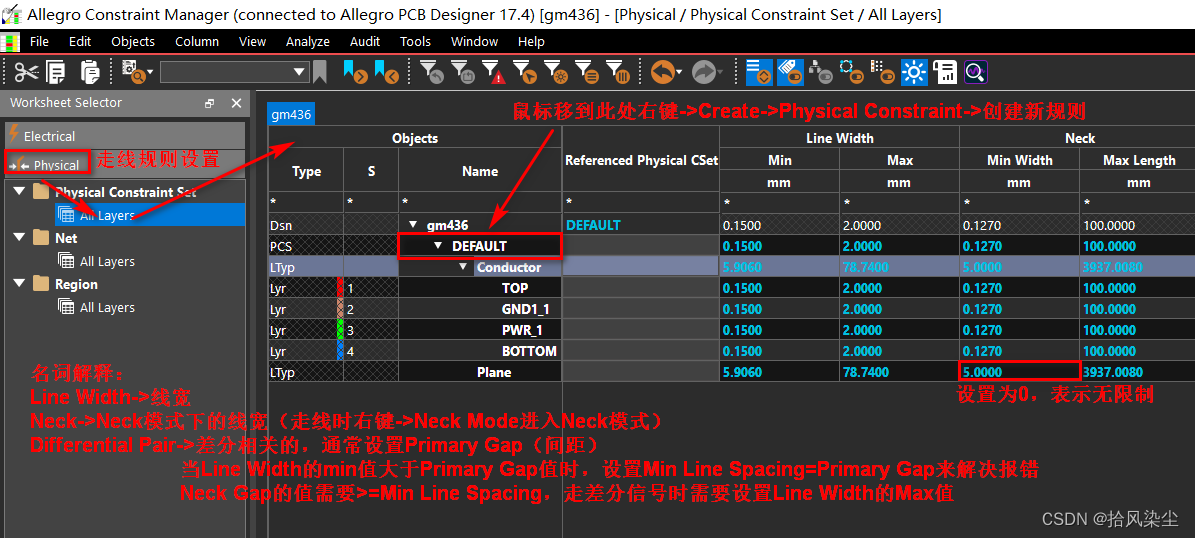The height and width of the screenshot is (538, 1195).
Task: Toggle the expand/collapse rows icon
Action: (x=758, y=72)
